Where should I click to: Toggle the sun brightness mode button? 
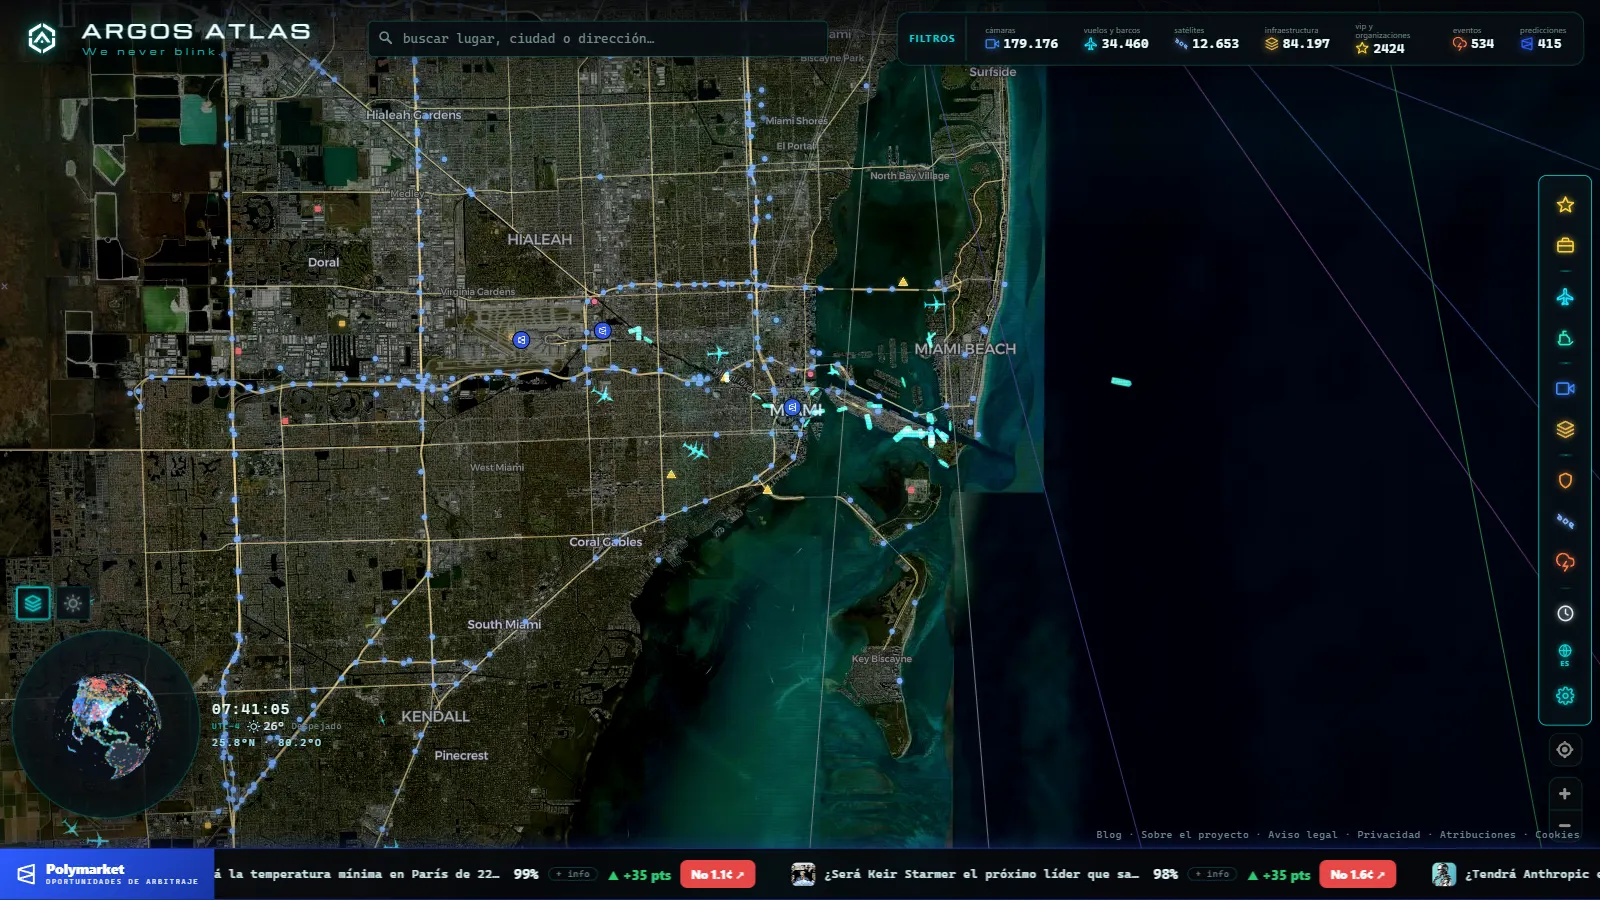(73, 603)
